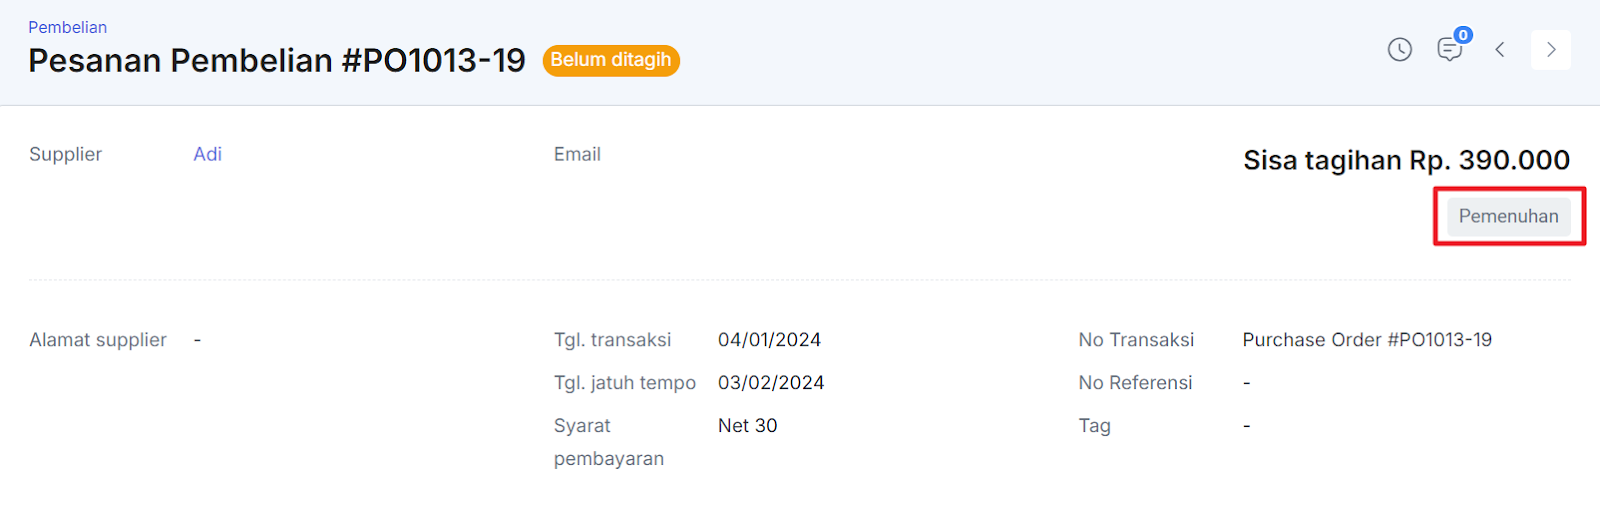Open supplier link Adi

point(207,154)
